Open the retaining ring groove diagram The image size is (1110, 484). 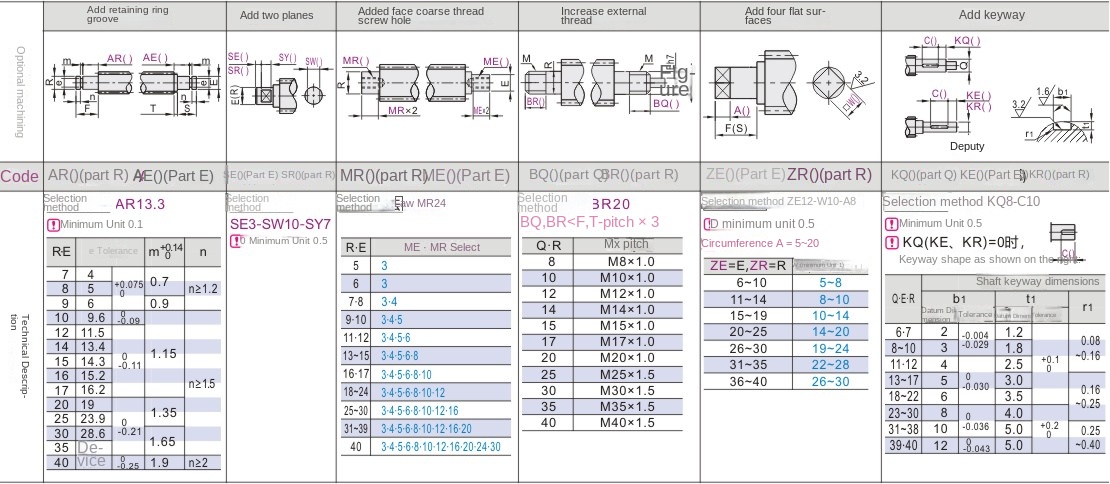[x=135, y=86]
